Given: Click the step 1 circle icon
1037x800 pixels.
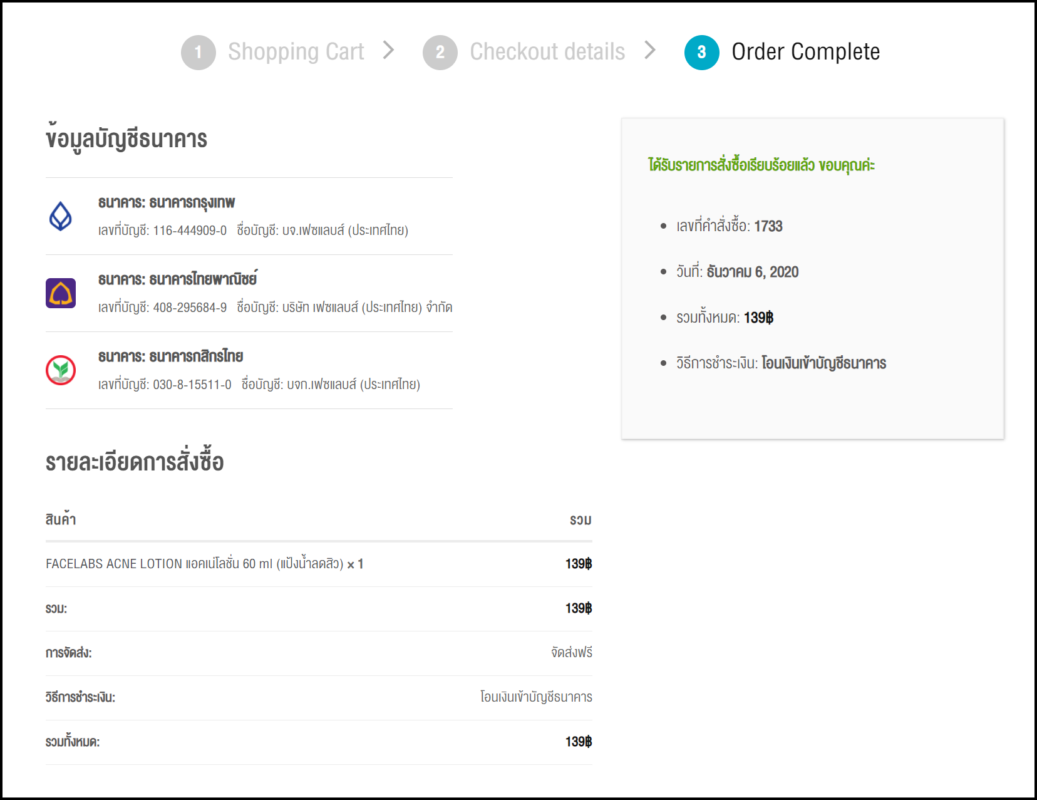Looking at the screenshot, I should tap(198, 53).
